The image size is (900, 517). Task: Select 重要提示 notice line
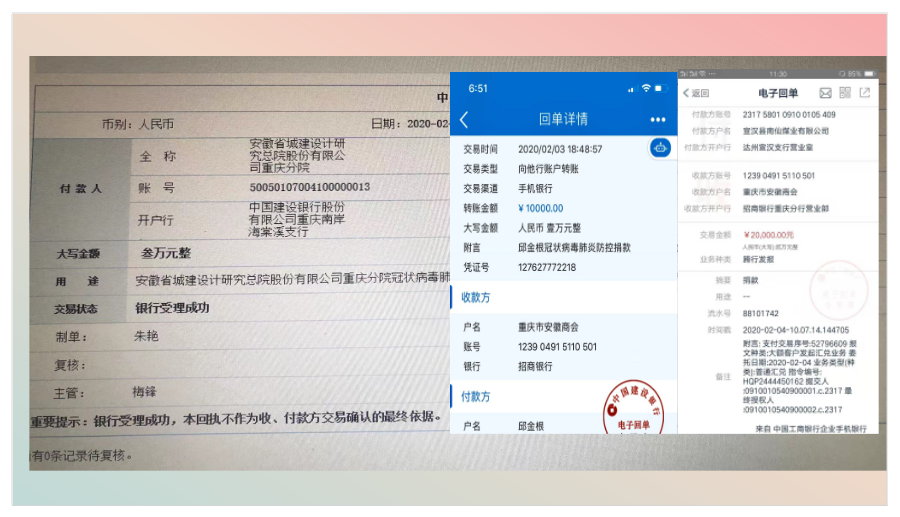pyautogui.click(x=236, y=419)
